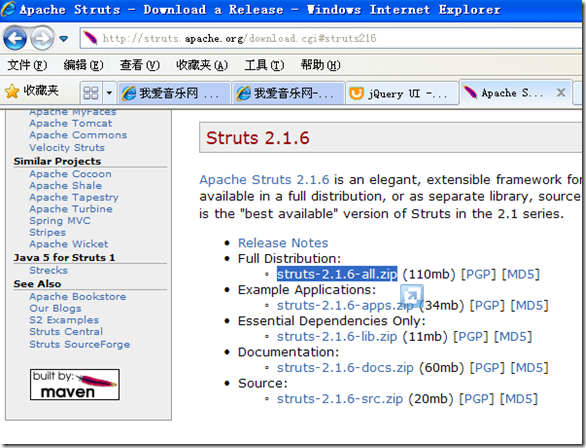Click the feather icon in address bar
The width and height of the screenshot is (586, 448).
[90, 38]
